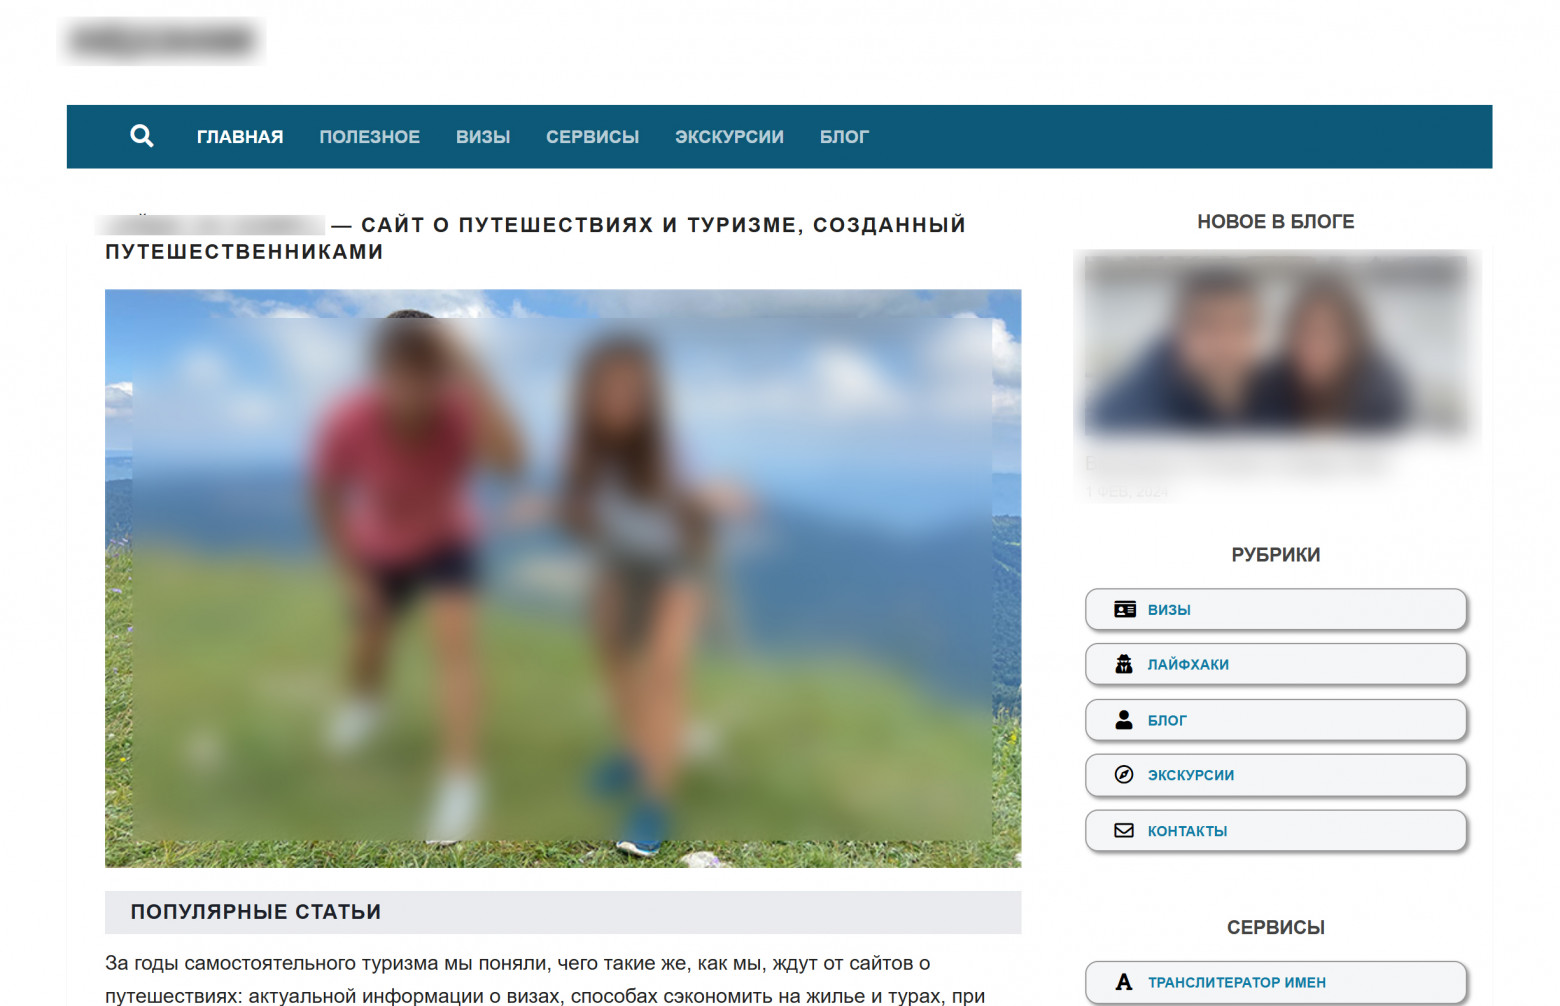Open ЭКСКУРСИИ in the navigation bar
Image resolution: width=1560 pixels, height=1006 pixels.
729,137
